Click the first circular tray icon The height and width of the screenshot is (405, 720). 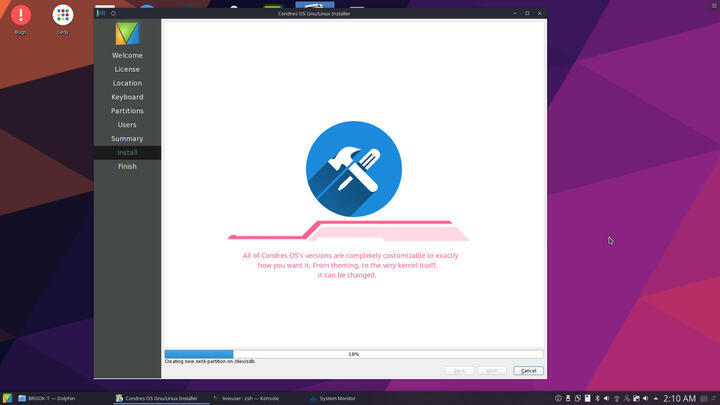pyautogui.click(x=558, y=398)
